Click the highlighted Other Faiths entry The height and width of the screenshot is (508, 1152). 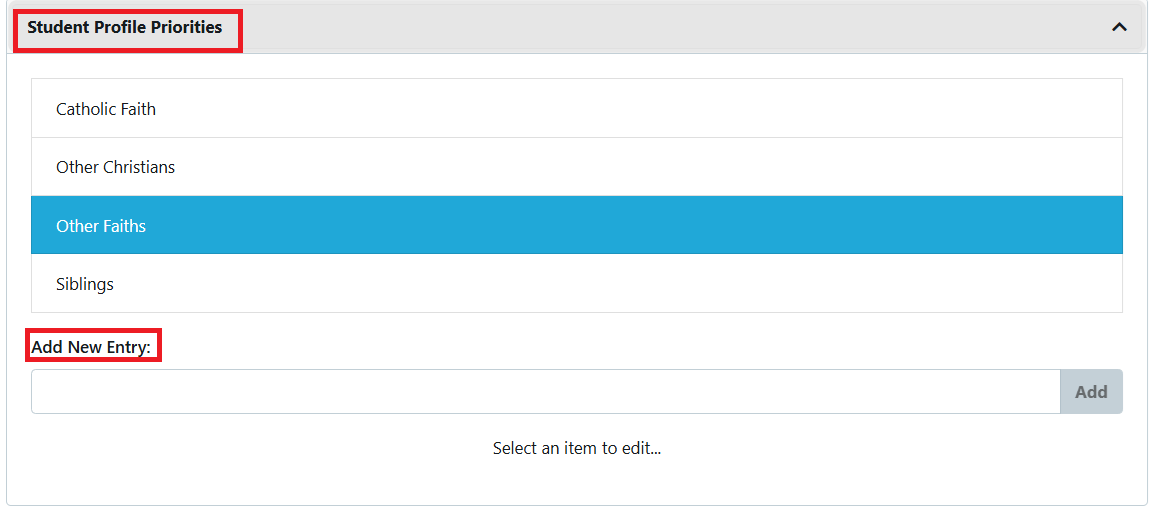[x=101, y=226]
